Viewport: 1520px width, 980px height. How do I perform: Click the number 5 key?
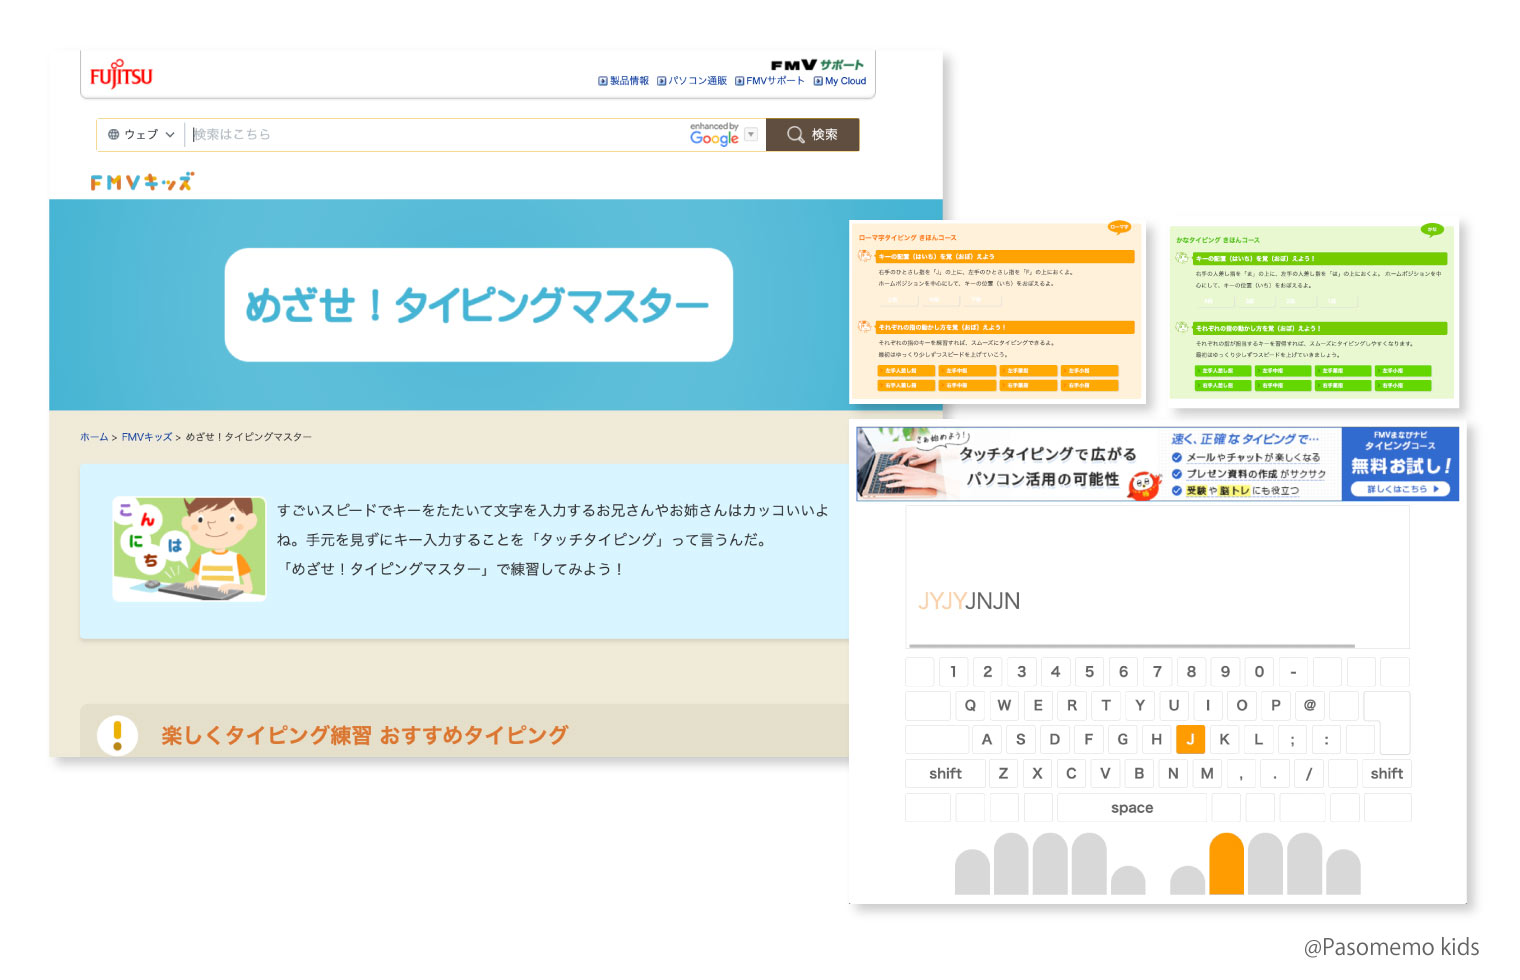pyautogui.click(x=1089, y=671)
